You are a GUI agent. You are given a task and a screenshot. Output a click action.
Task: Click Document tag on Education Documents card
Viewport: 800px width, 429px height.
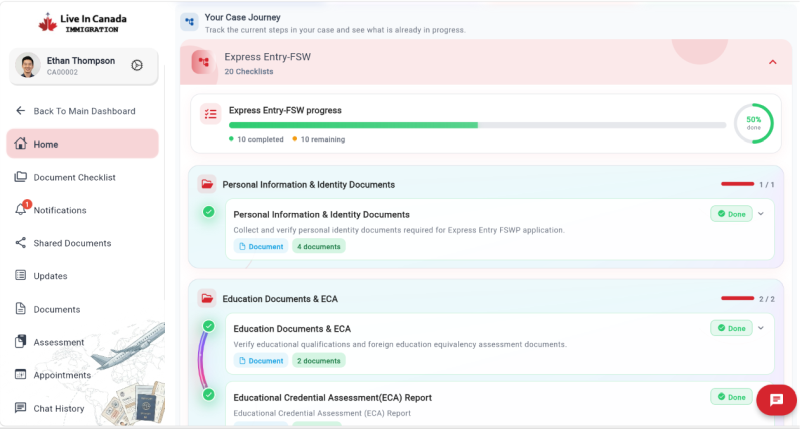coord(261,361)
